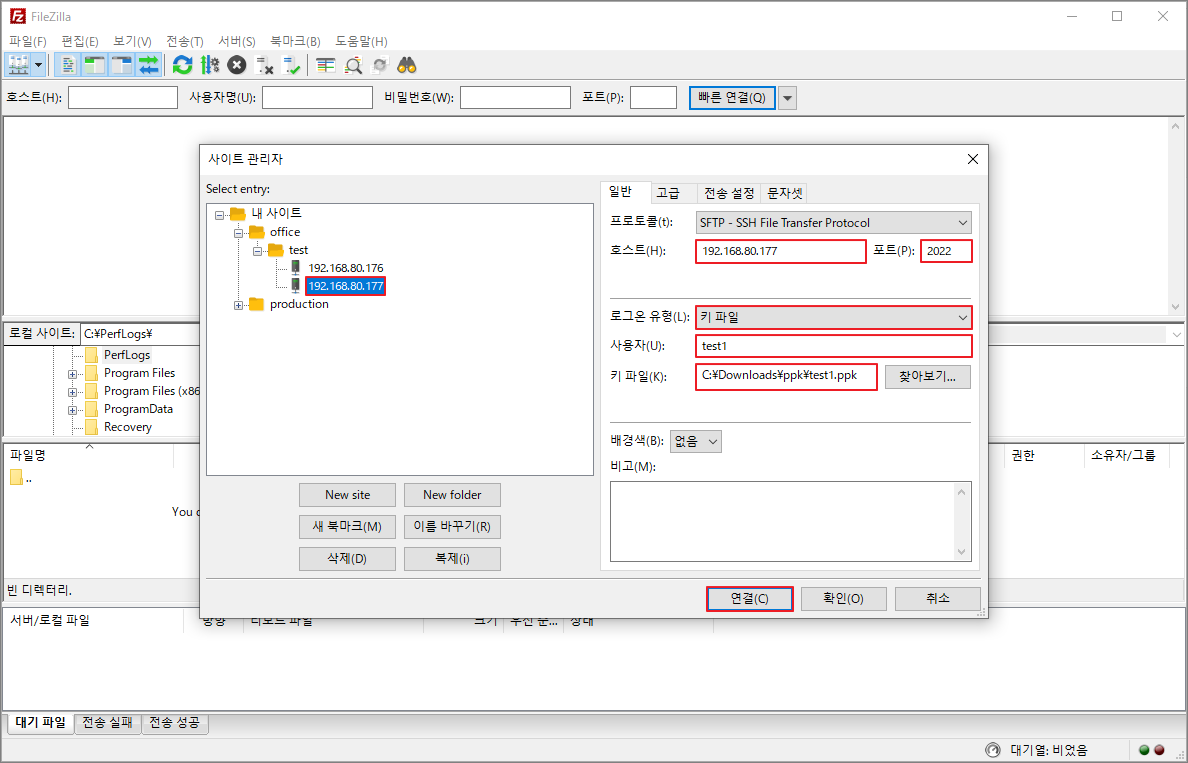The width and height of the screenshot is (1188, 763).
Task: Click the reconnect to last server icon
Action: (x=292, y=65)
